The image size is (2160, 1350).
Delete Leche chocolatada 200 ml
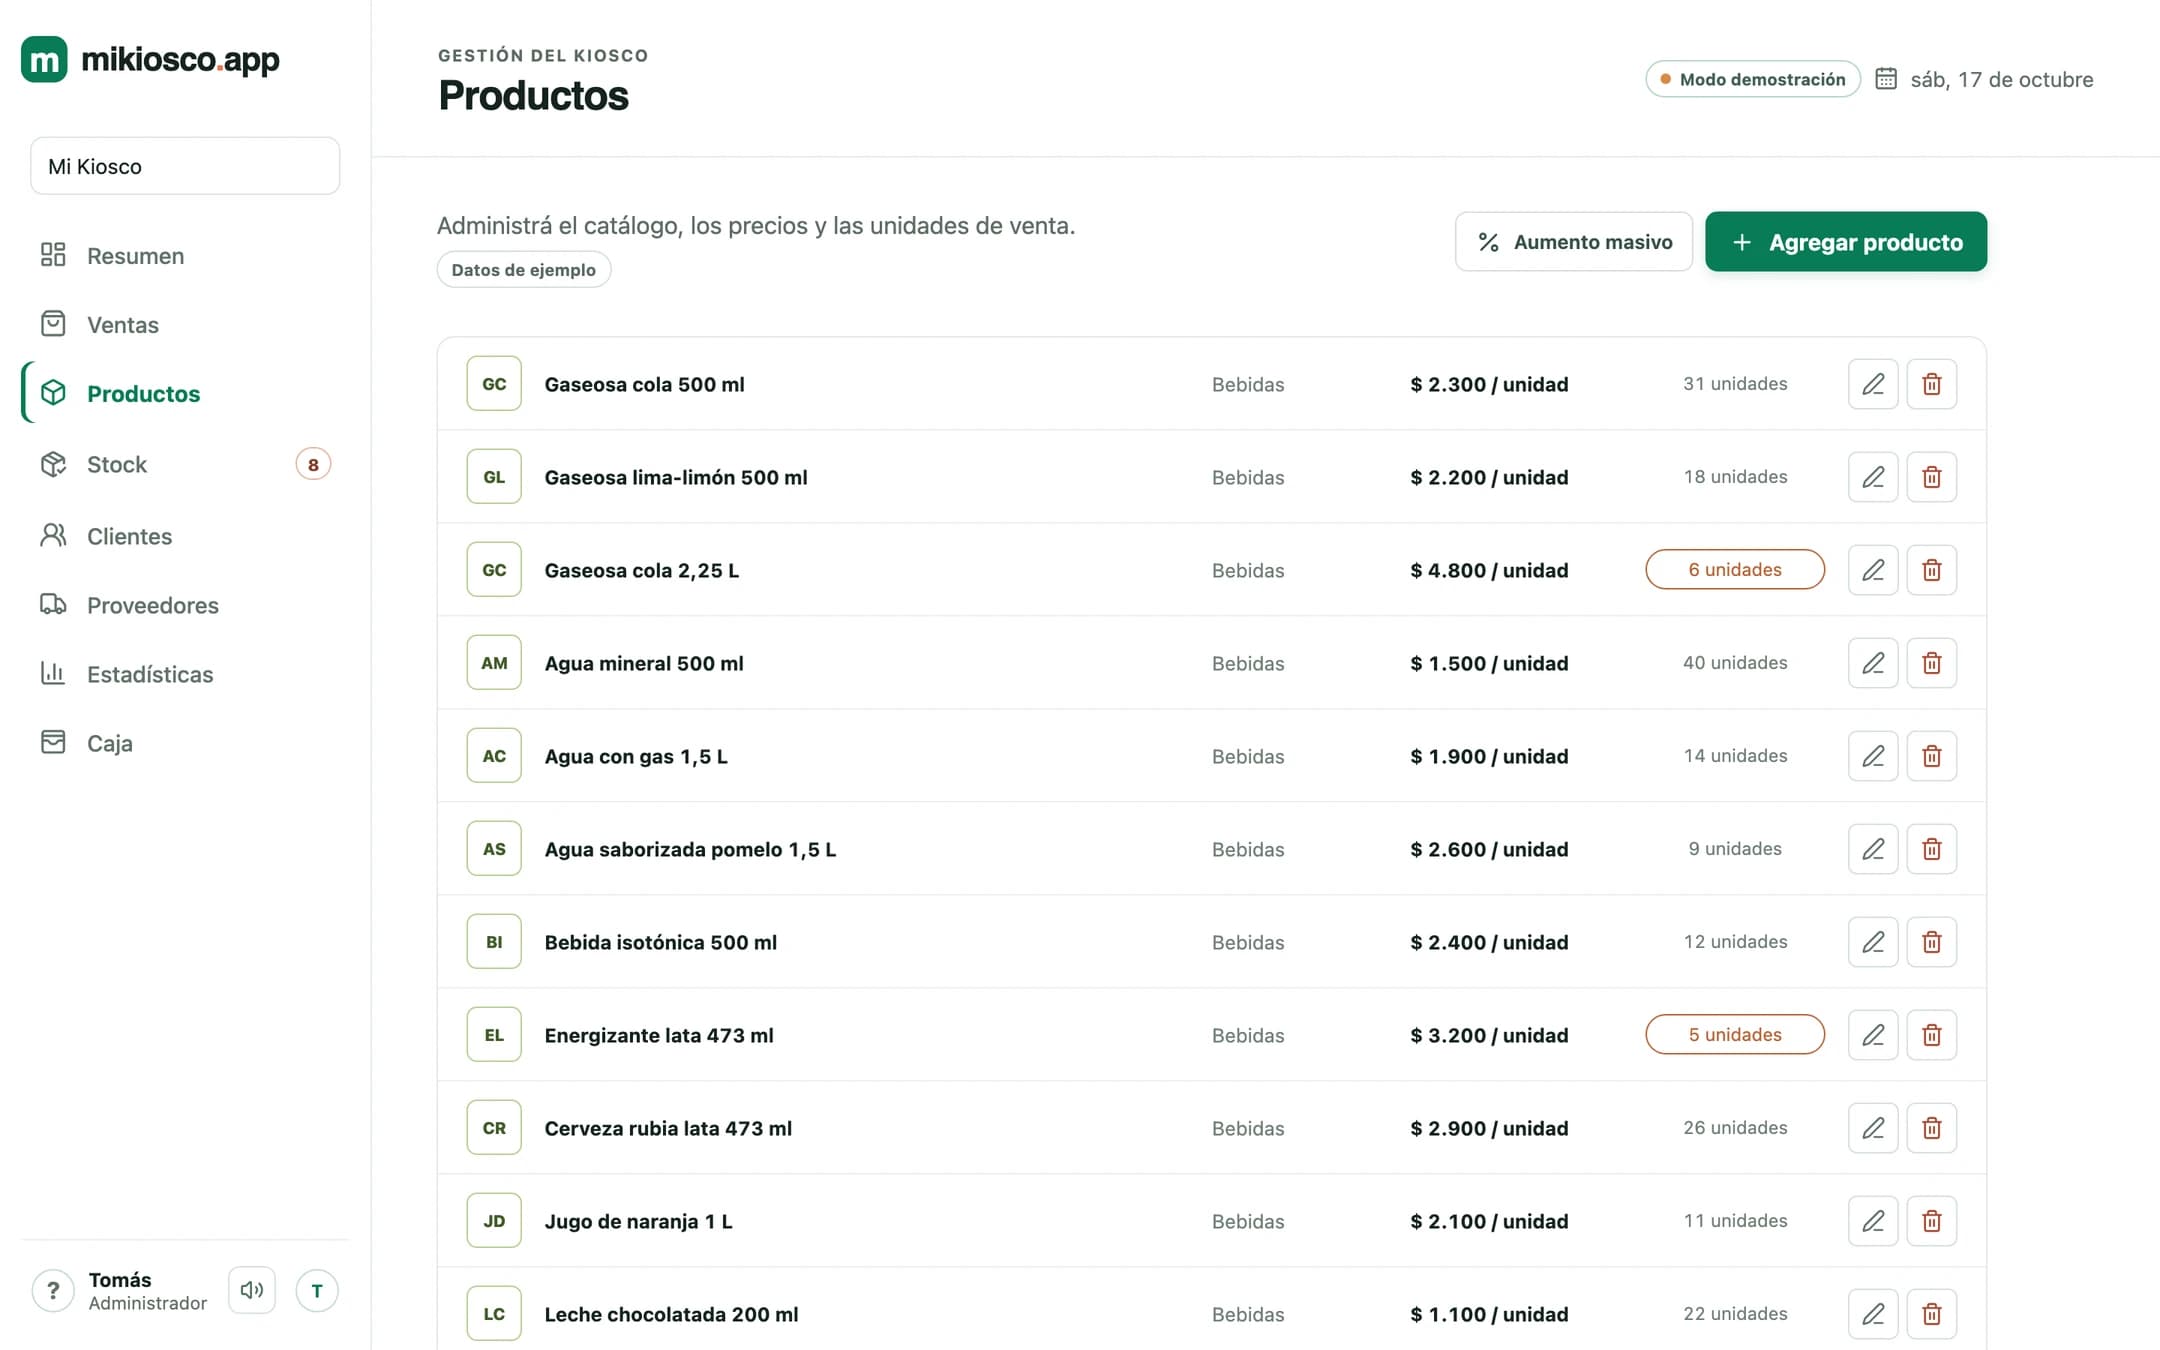[x=1932, y=1314]
